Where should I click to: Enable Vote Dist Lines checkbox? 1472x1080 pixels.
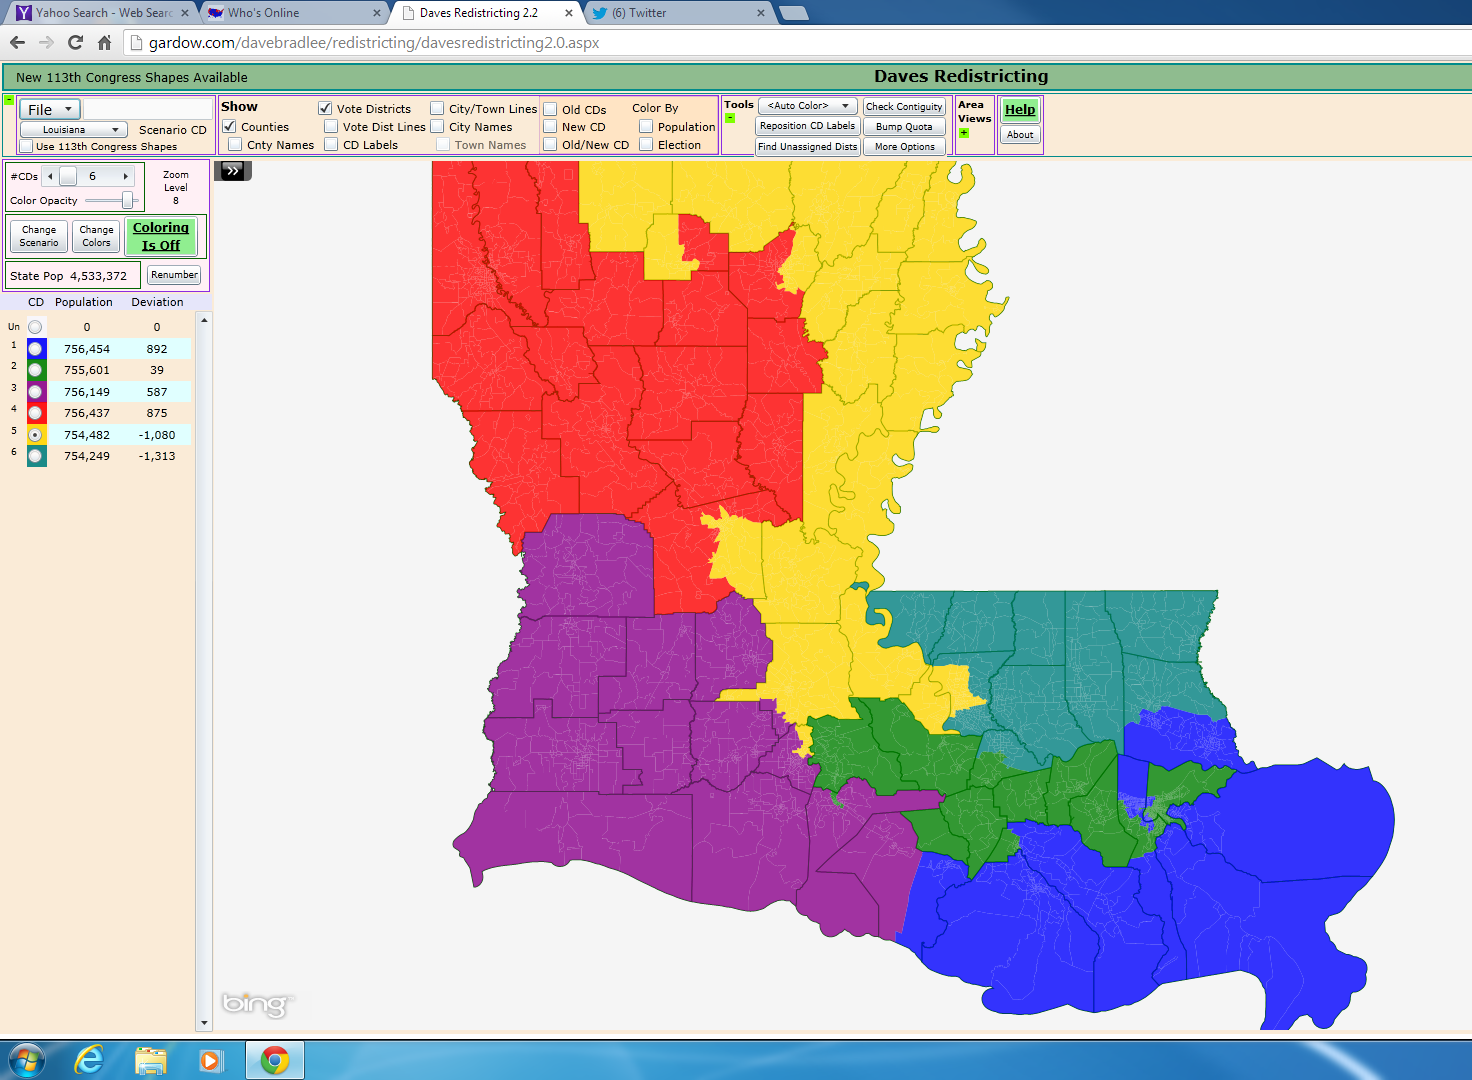tap(331, 126)
